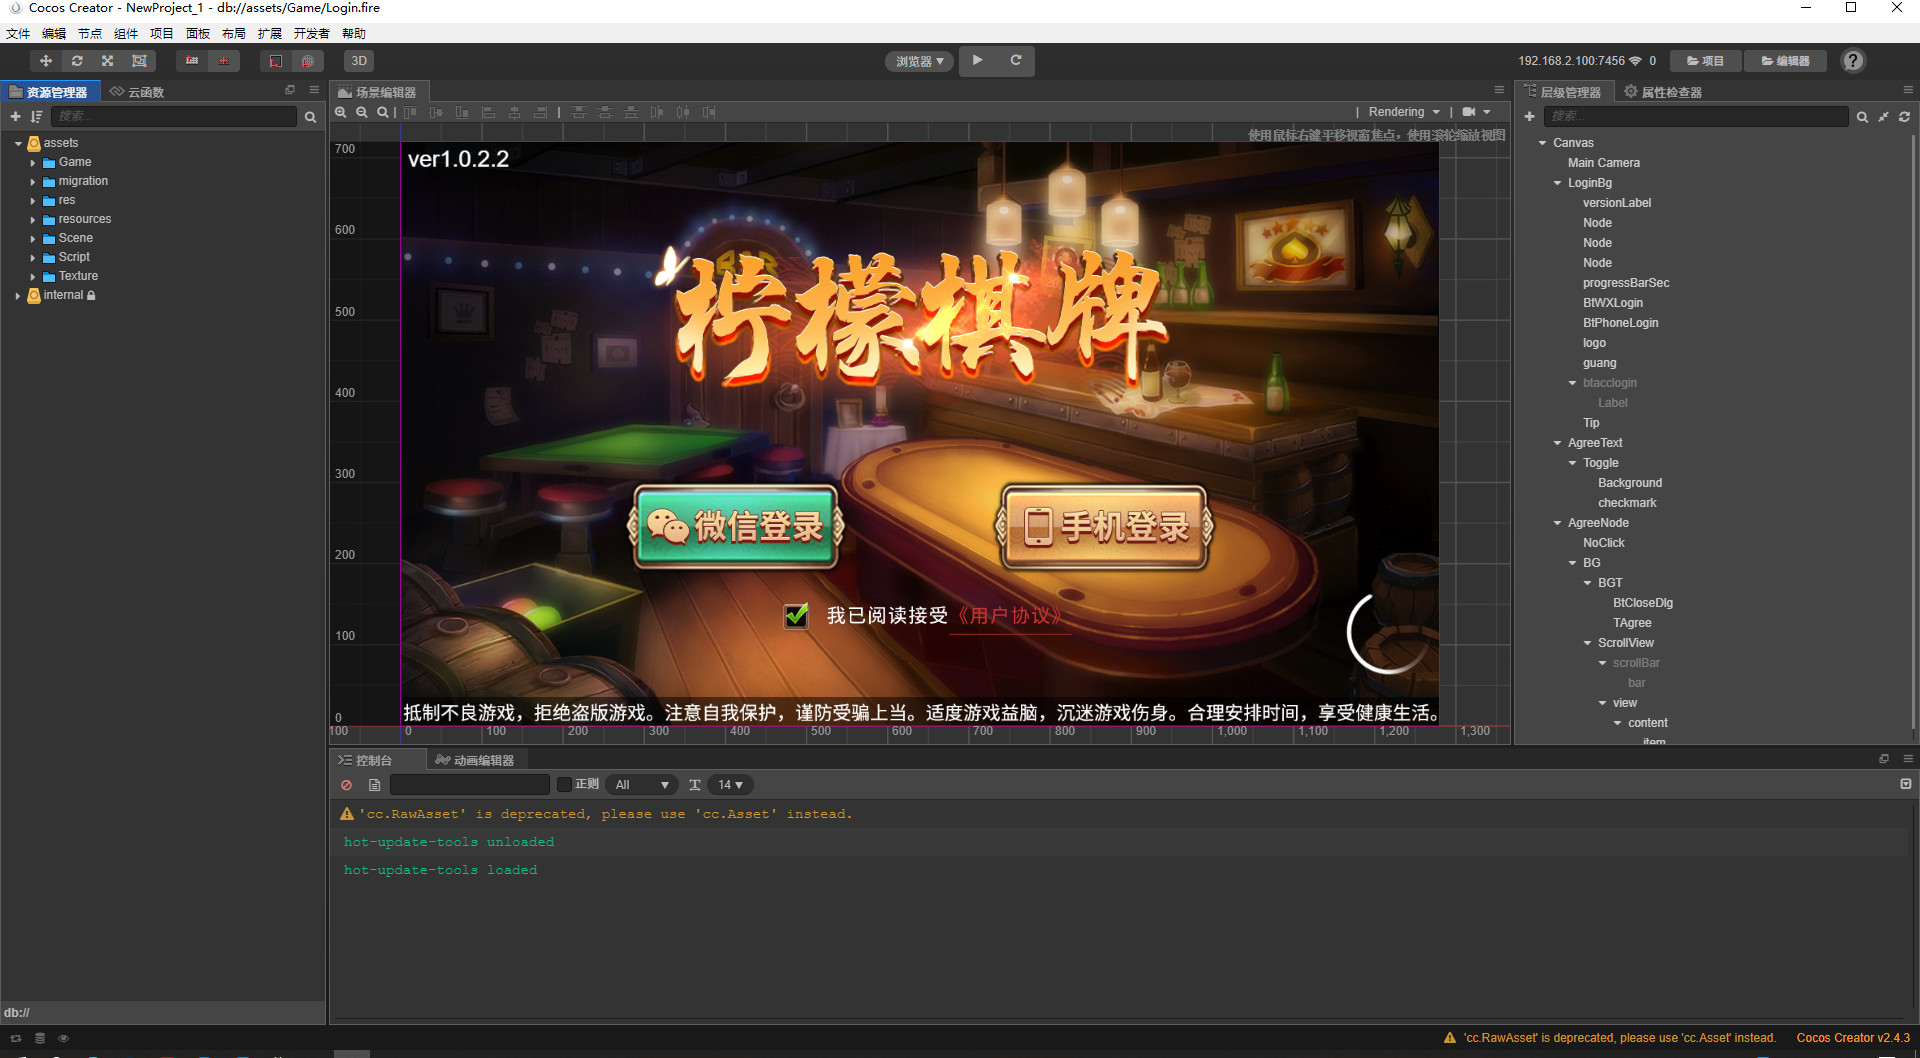Add new asset with plus icon in 资源管理器
Image resolution: width=1920 pixels, height=1058 pixels.
click(15, 117)
